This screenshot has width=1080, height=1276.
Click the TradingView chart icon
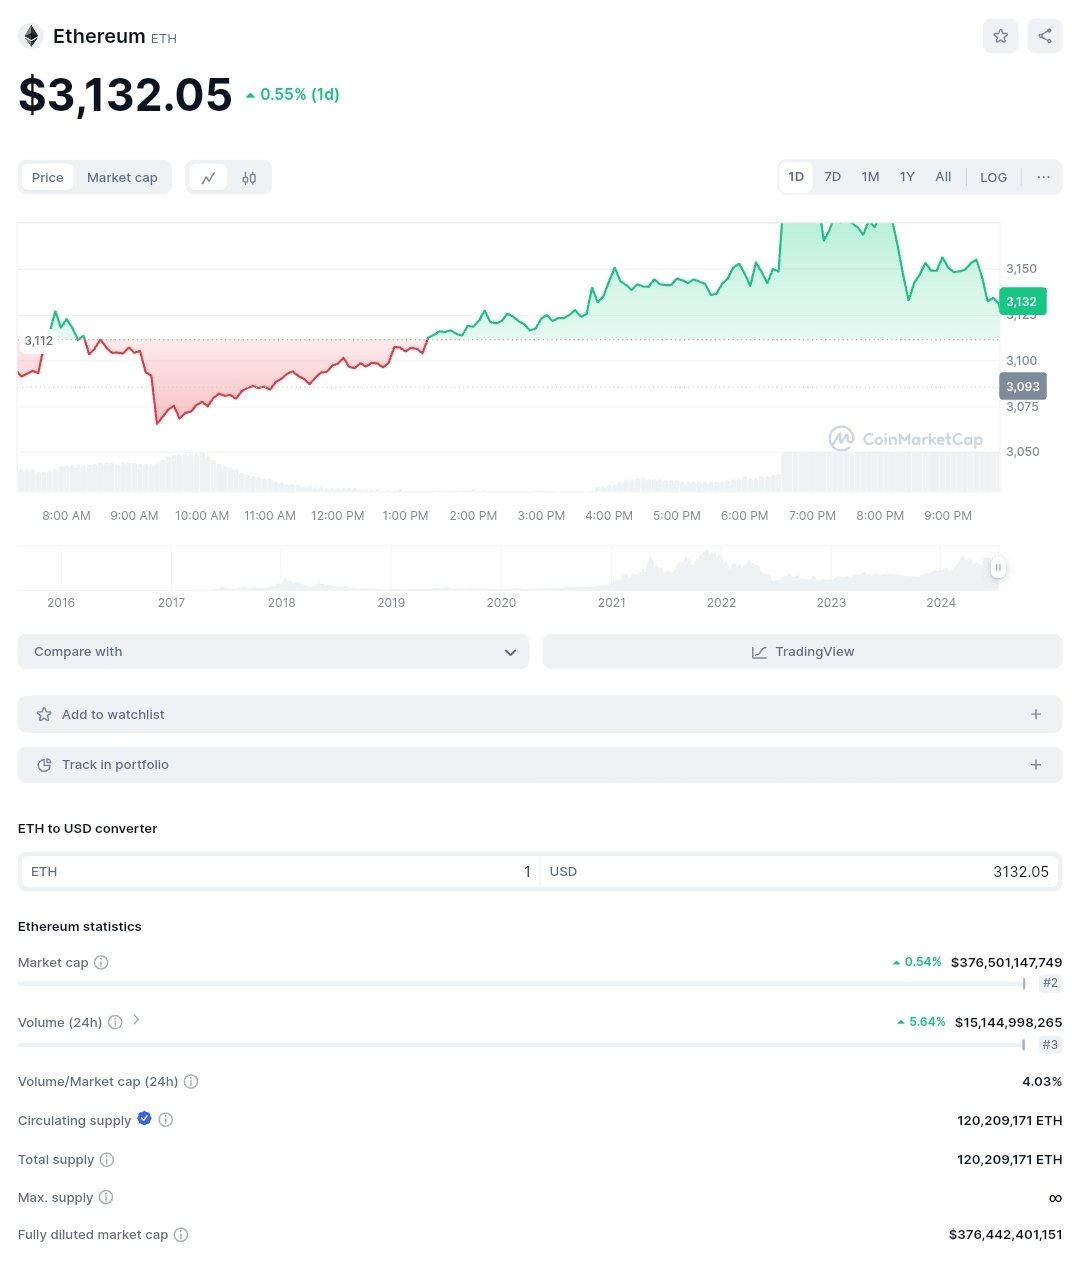pos(759,652)
